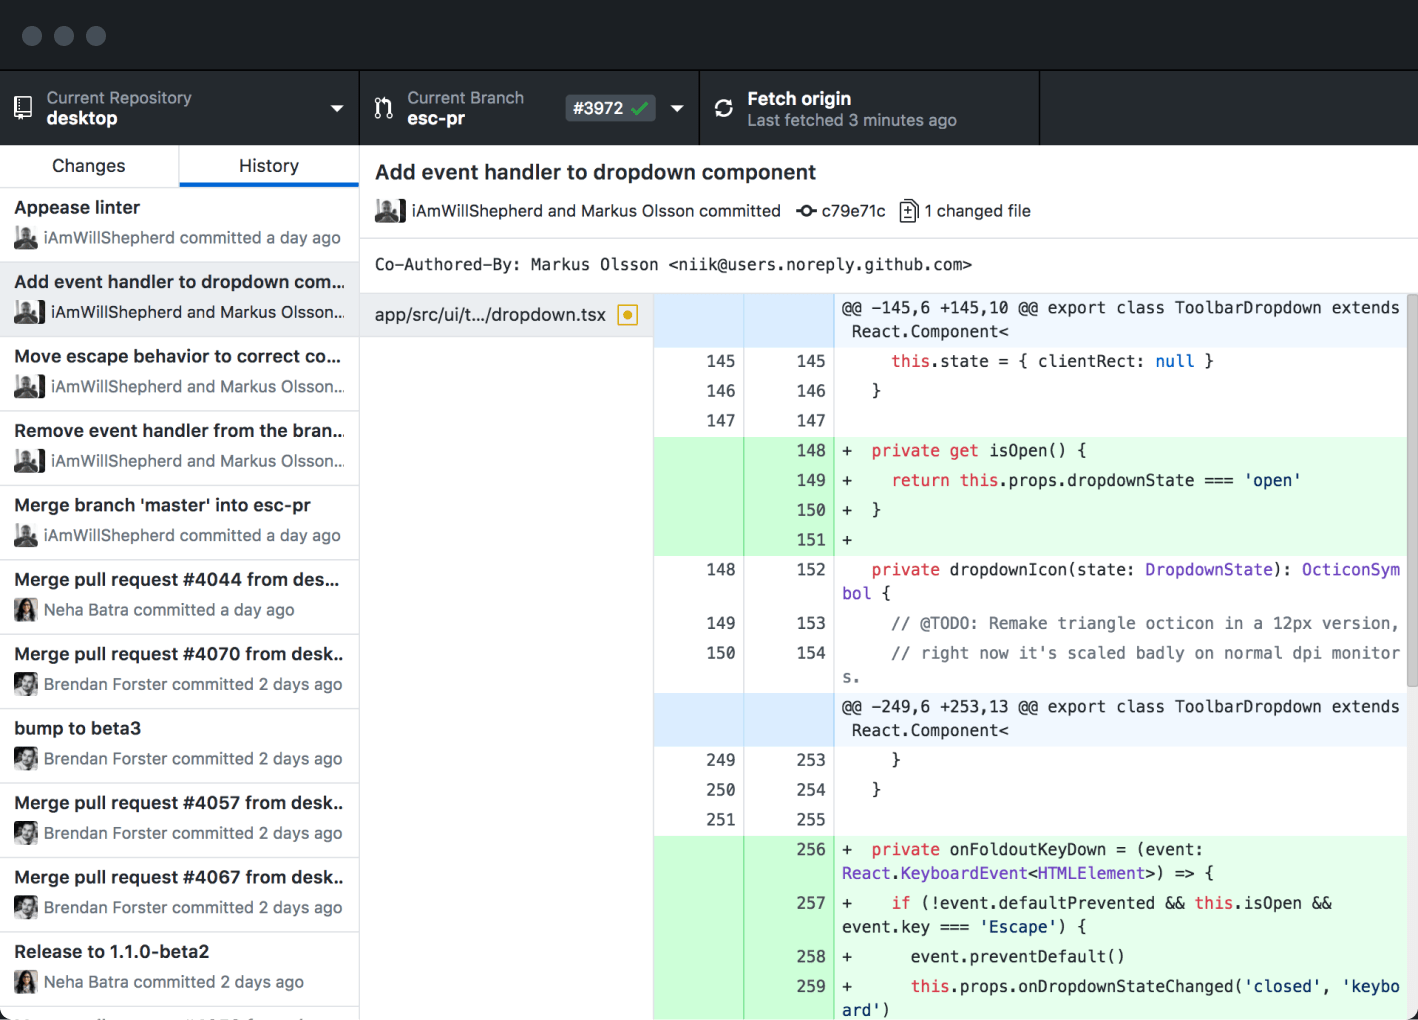
Task: Click the avatar in the commit details header
Action: (389, 210)
